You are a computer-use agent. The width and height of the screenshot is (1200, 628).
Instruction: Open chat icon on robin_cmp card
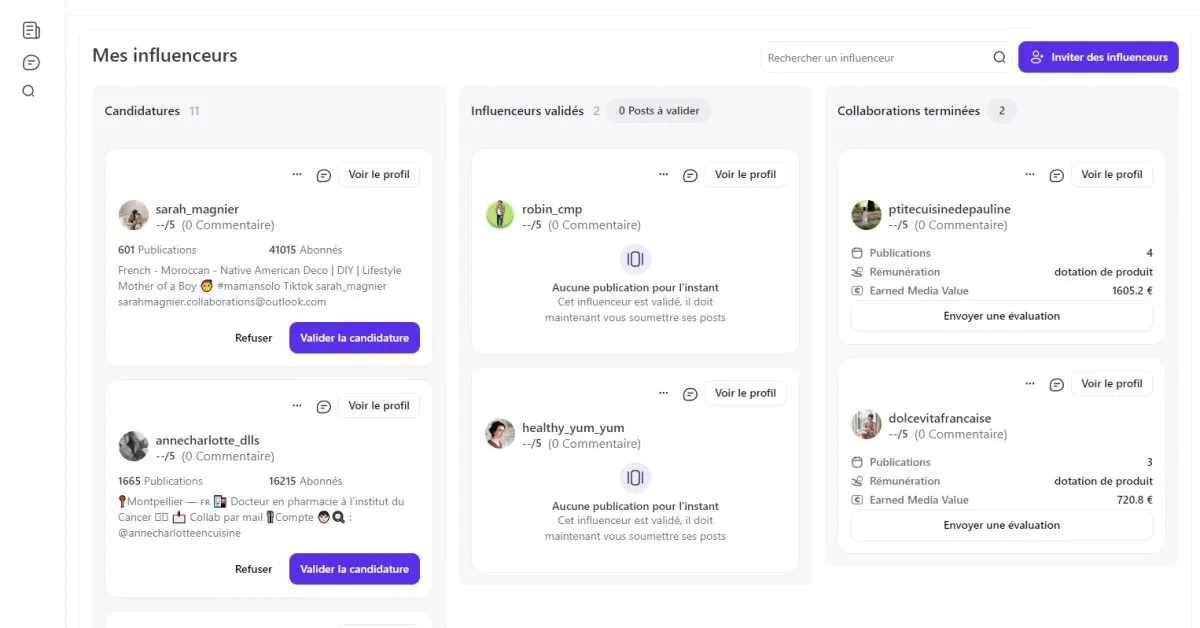(690, 175)
